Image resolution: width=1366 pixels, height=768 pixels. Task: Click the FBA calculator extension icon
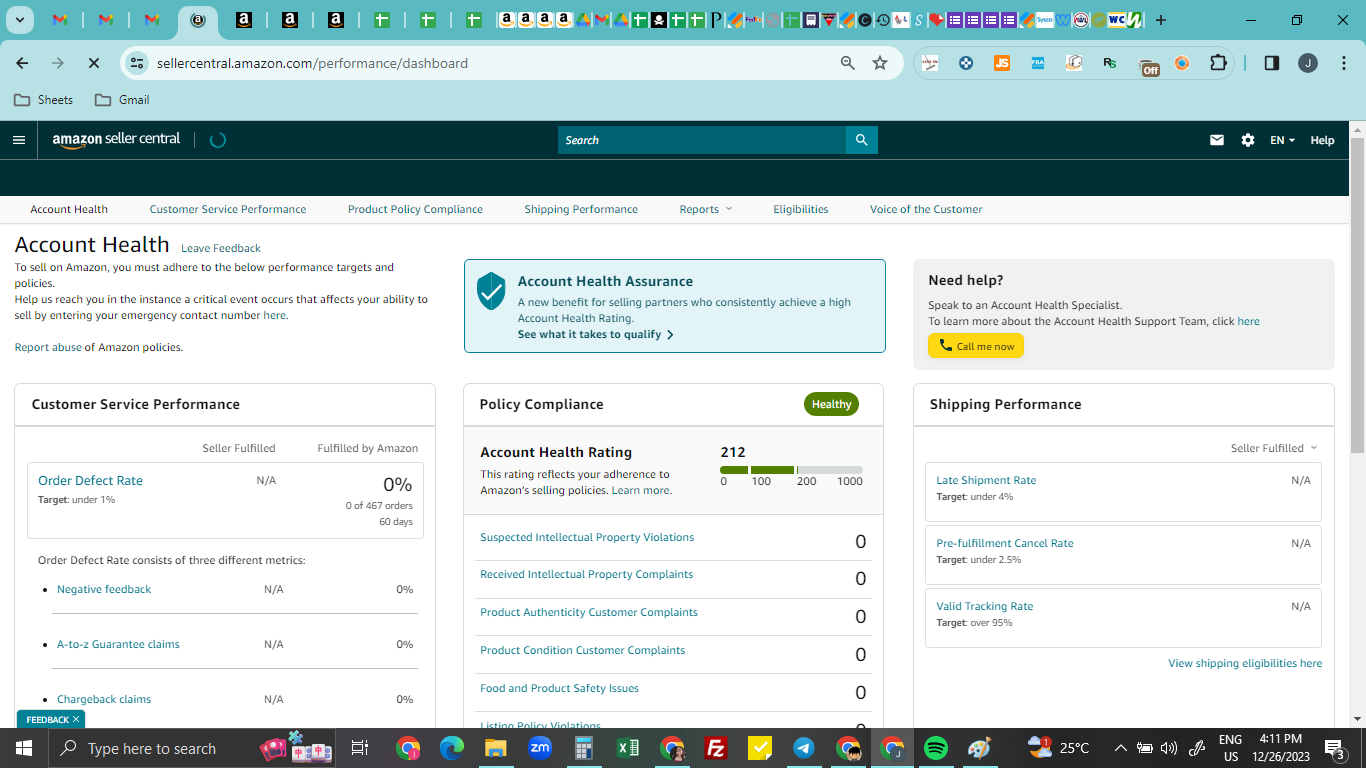[1038, 63]
